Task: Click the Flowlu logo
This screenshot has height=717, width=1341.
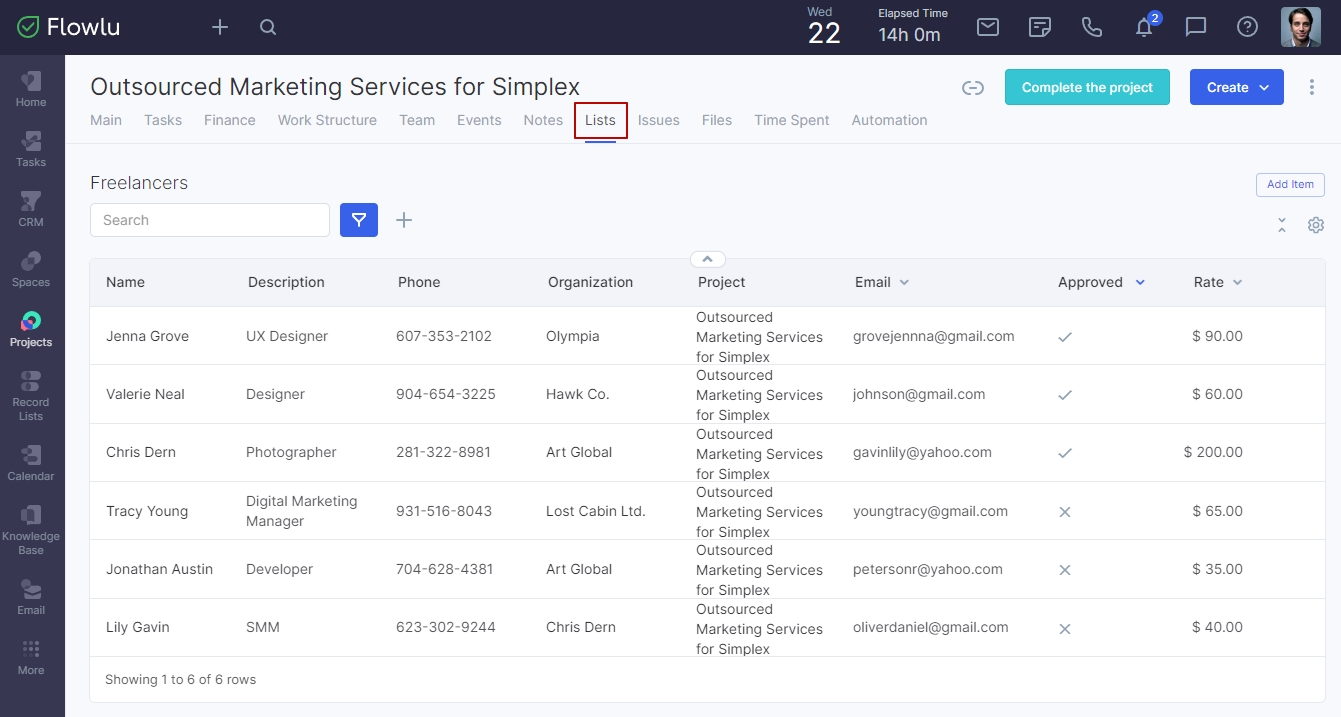Action: [x=69, y=27]
